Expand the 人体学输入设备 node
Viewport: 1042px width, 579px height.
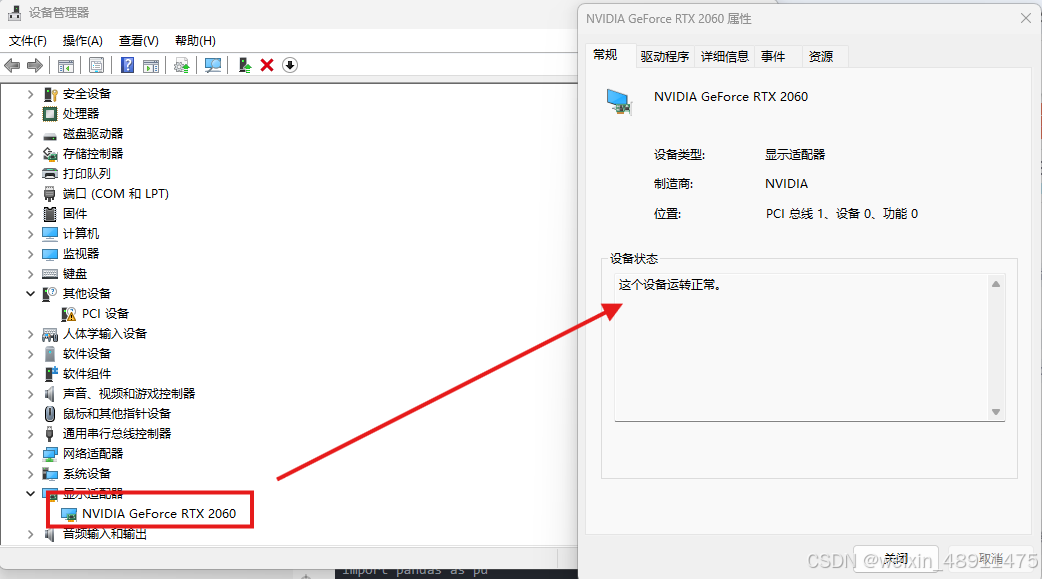[x=30, y=334]
